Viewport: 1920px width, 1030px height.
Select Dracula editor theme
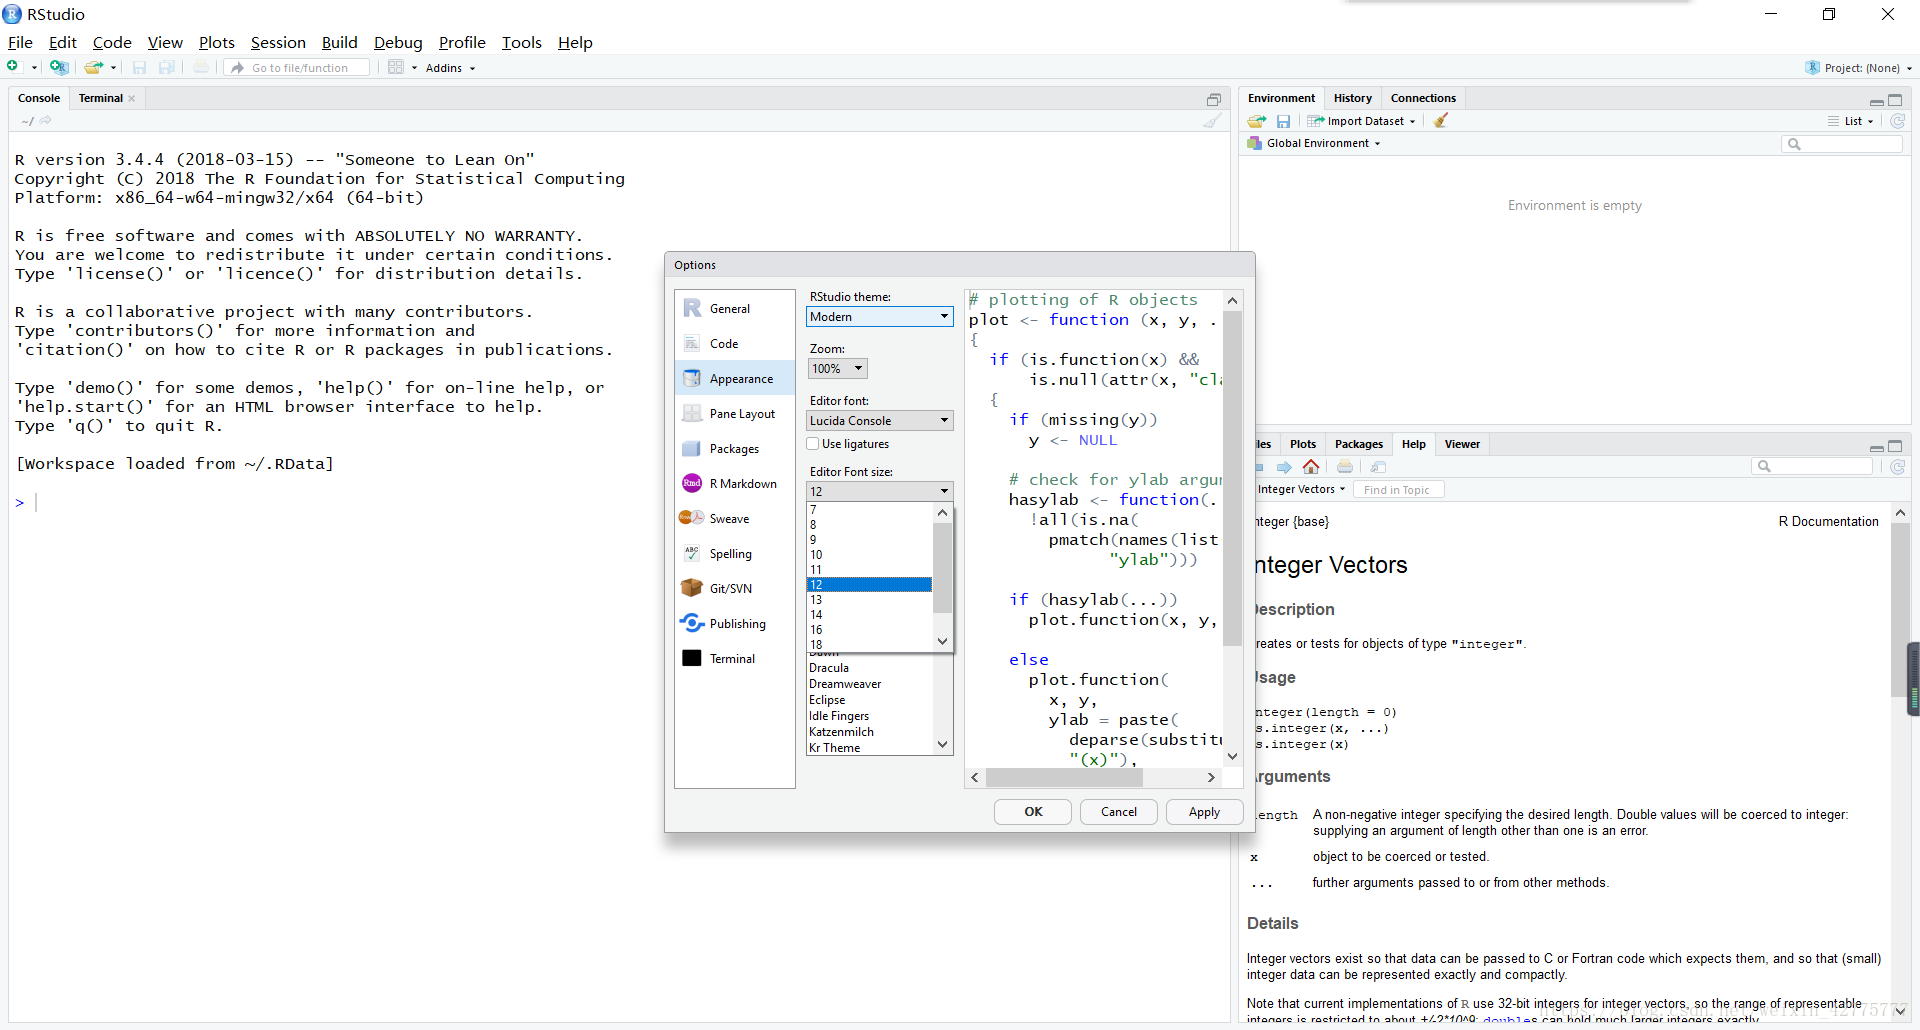[x=870, y=668]
